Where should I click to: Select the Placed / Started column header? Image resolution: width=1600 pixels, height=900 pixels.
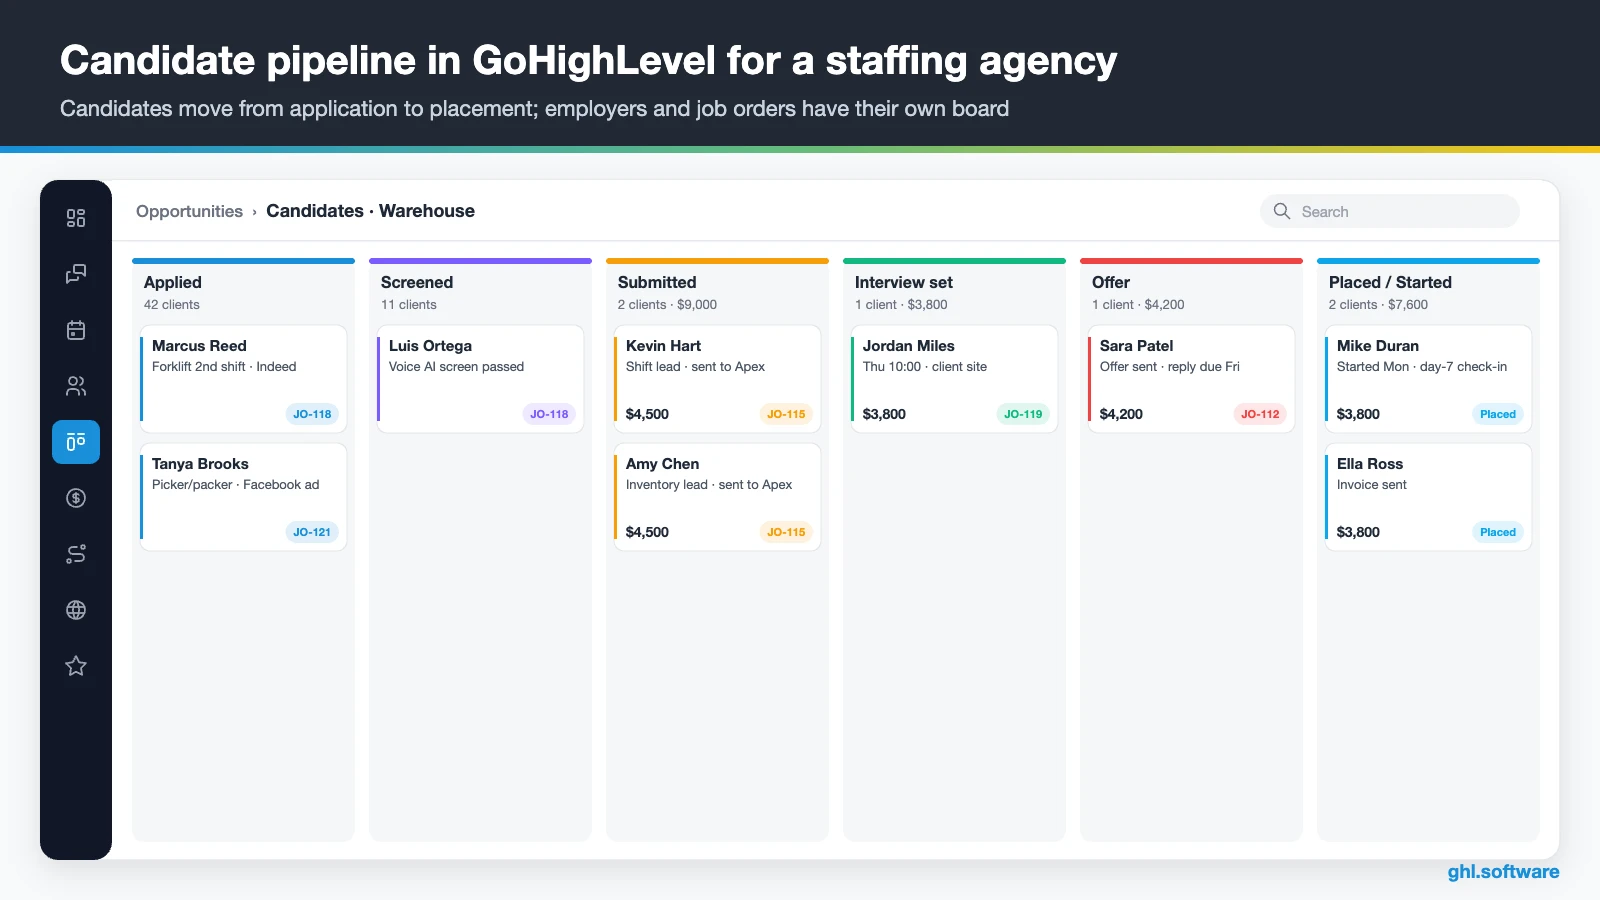[x=1390, y=283]
